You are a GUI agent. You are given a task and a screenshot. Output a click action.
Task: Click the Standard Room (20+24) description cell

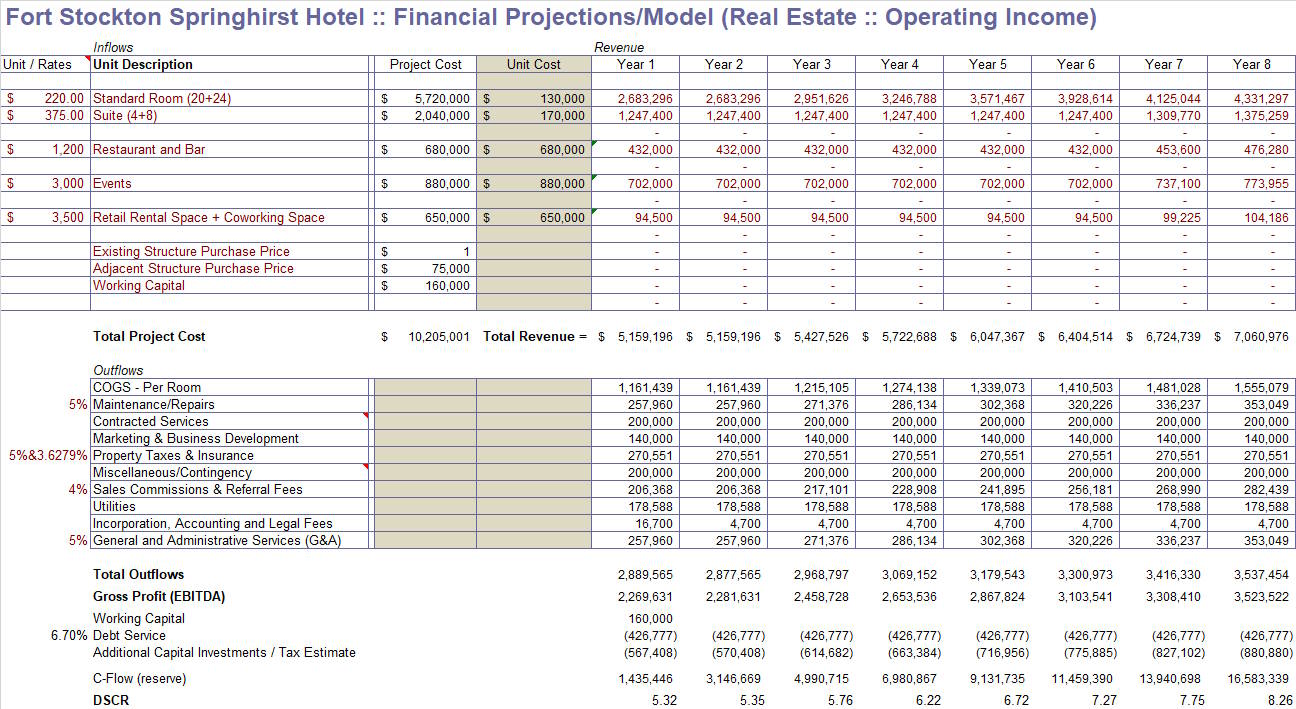click(x=161, y=99)
